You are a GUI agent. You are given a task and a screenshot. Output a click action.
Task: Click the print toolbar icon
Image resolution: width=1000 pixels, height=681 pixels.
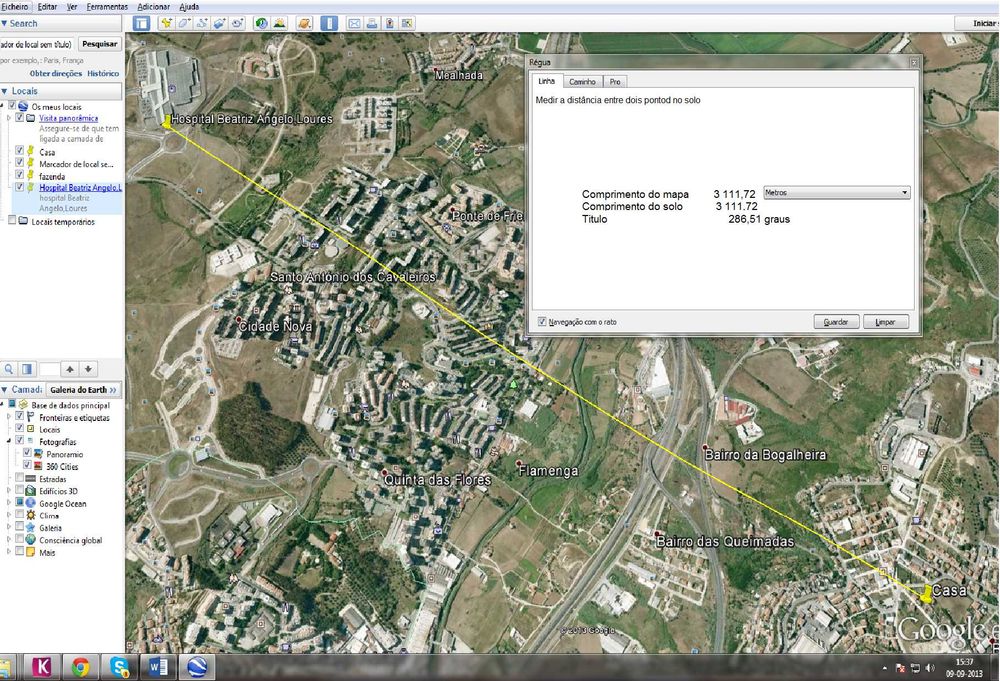pyautogui.click(x=372, y=24)
